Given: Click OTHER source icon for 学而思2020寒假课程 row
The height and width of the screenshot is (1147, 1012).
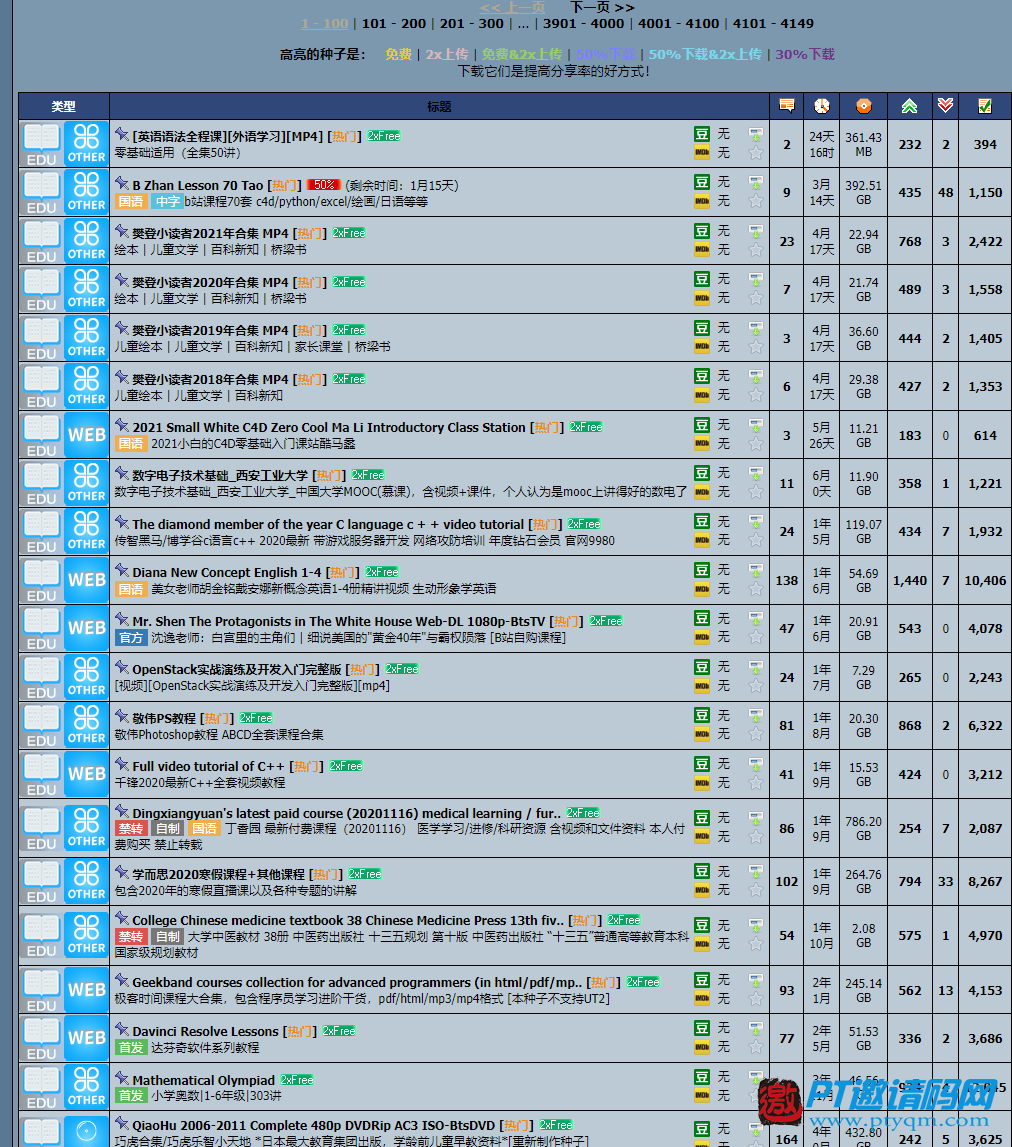Looking at the screenshot, I should 86,881.
